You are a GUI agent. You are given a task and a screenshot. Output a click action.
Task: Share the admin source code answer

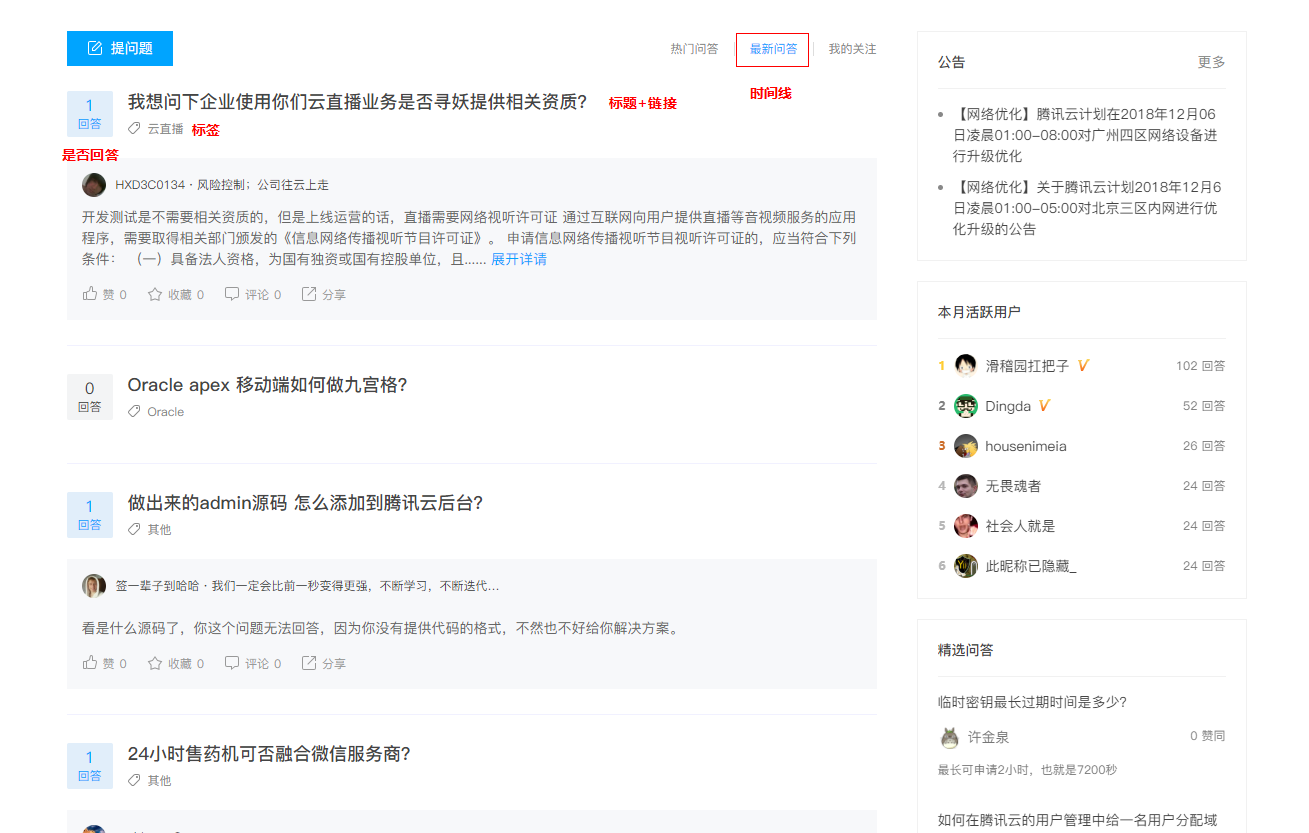309,663
